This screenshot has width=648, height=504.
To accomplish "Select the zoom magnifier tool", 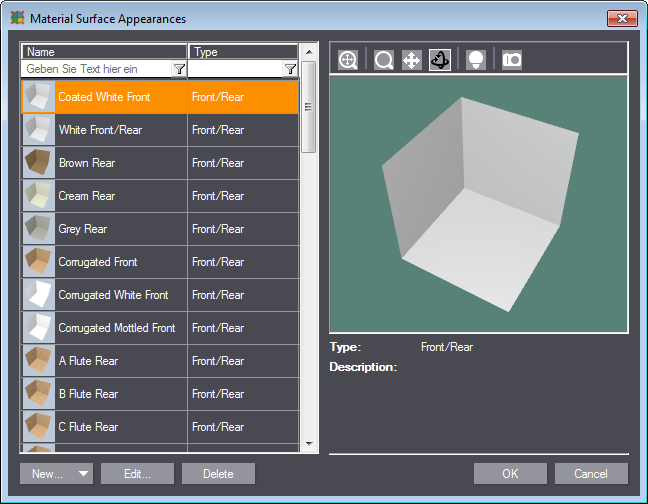I will [384, 60].
